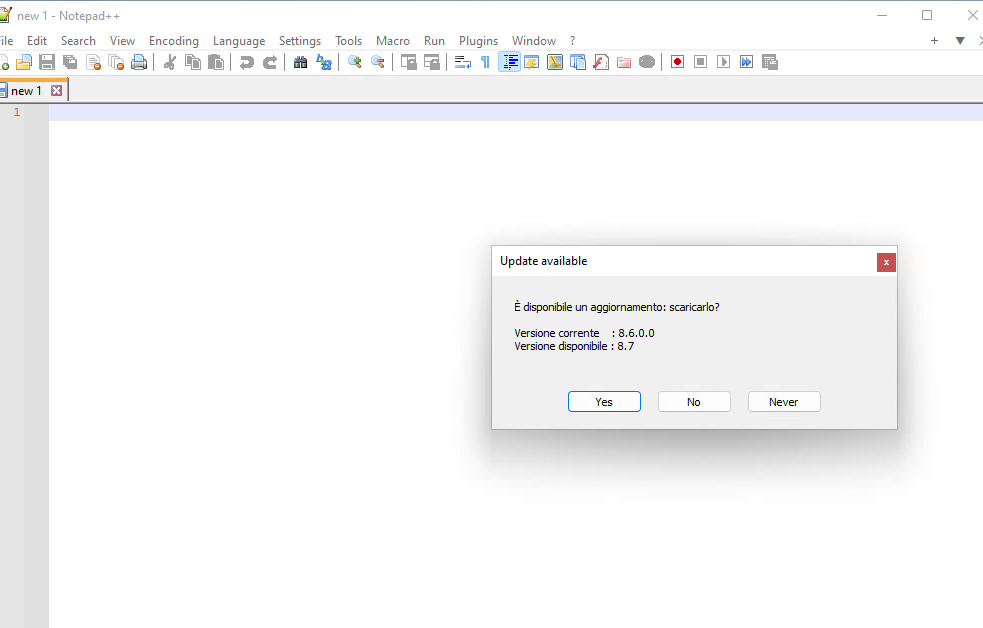The height and width of the screenshot is (628, 983).
Task: Open the Plugins menu
Action: (478, 41)
